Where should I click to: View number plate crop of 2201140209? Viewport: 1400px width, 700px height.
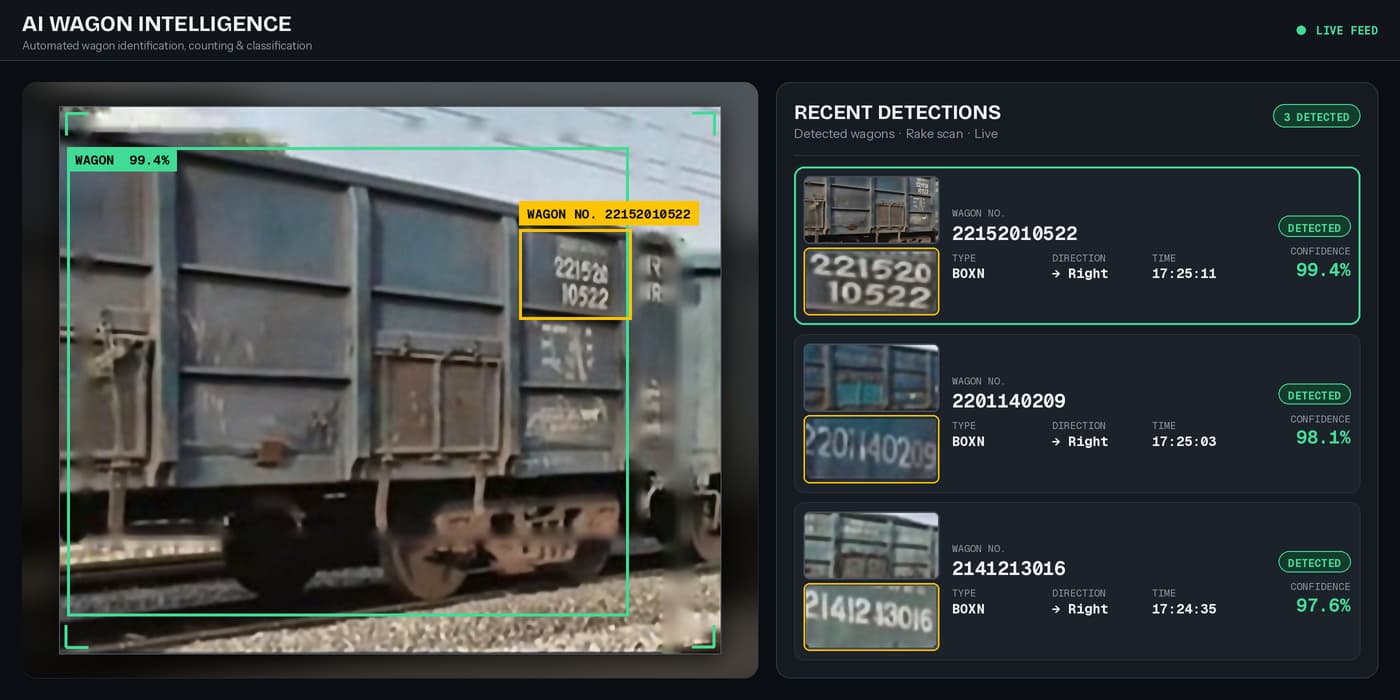click(871, 449)
